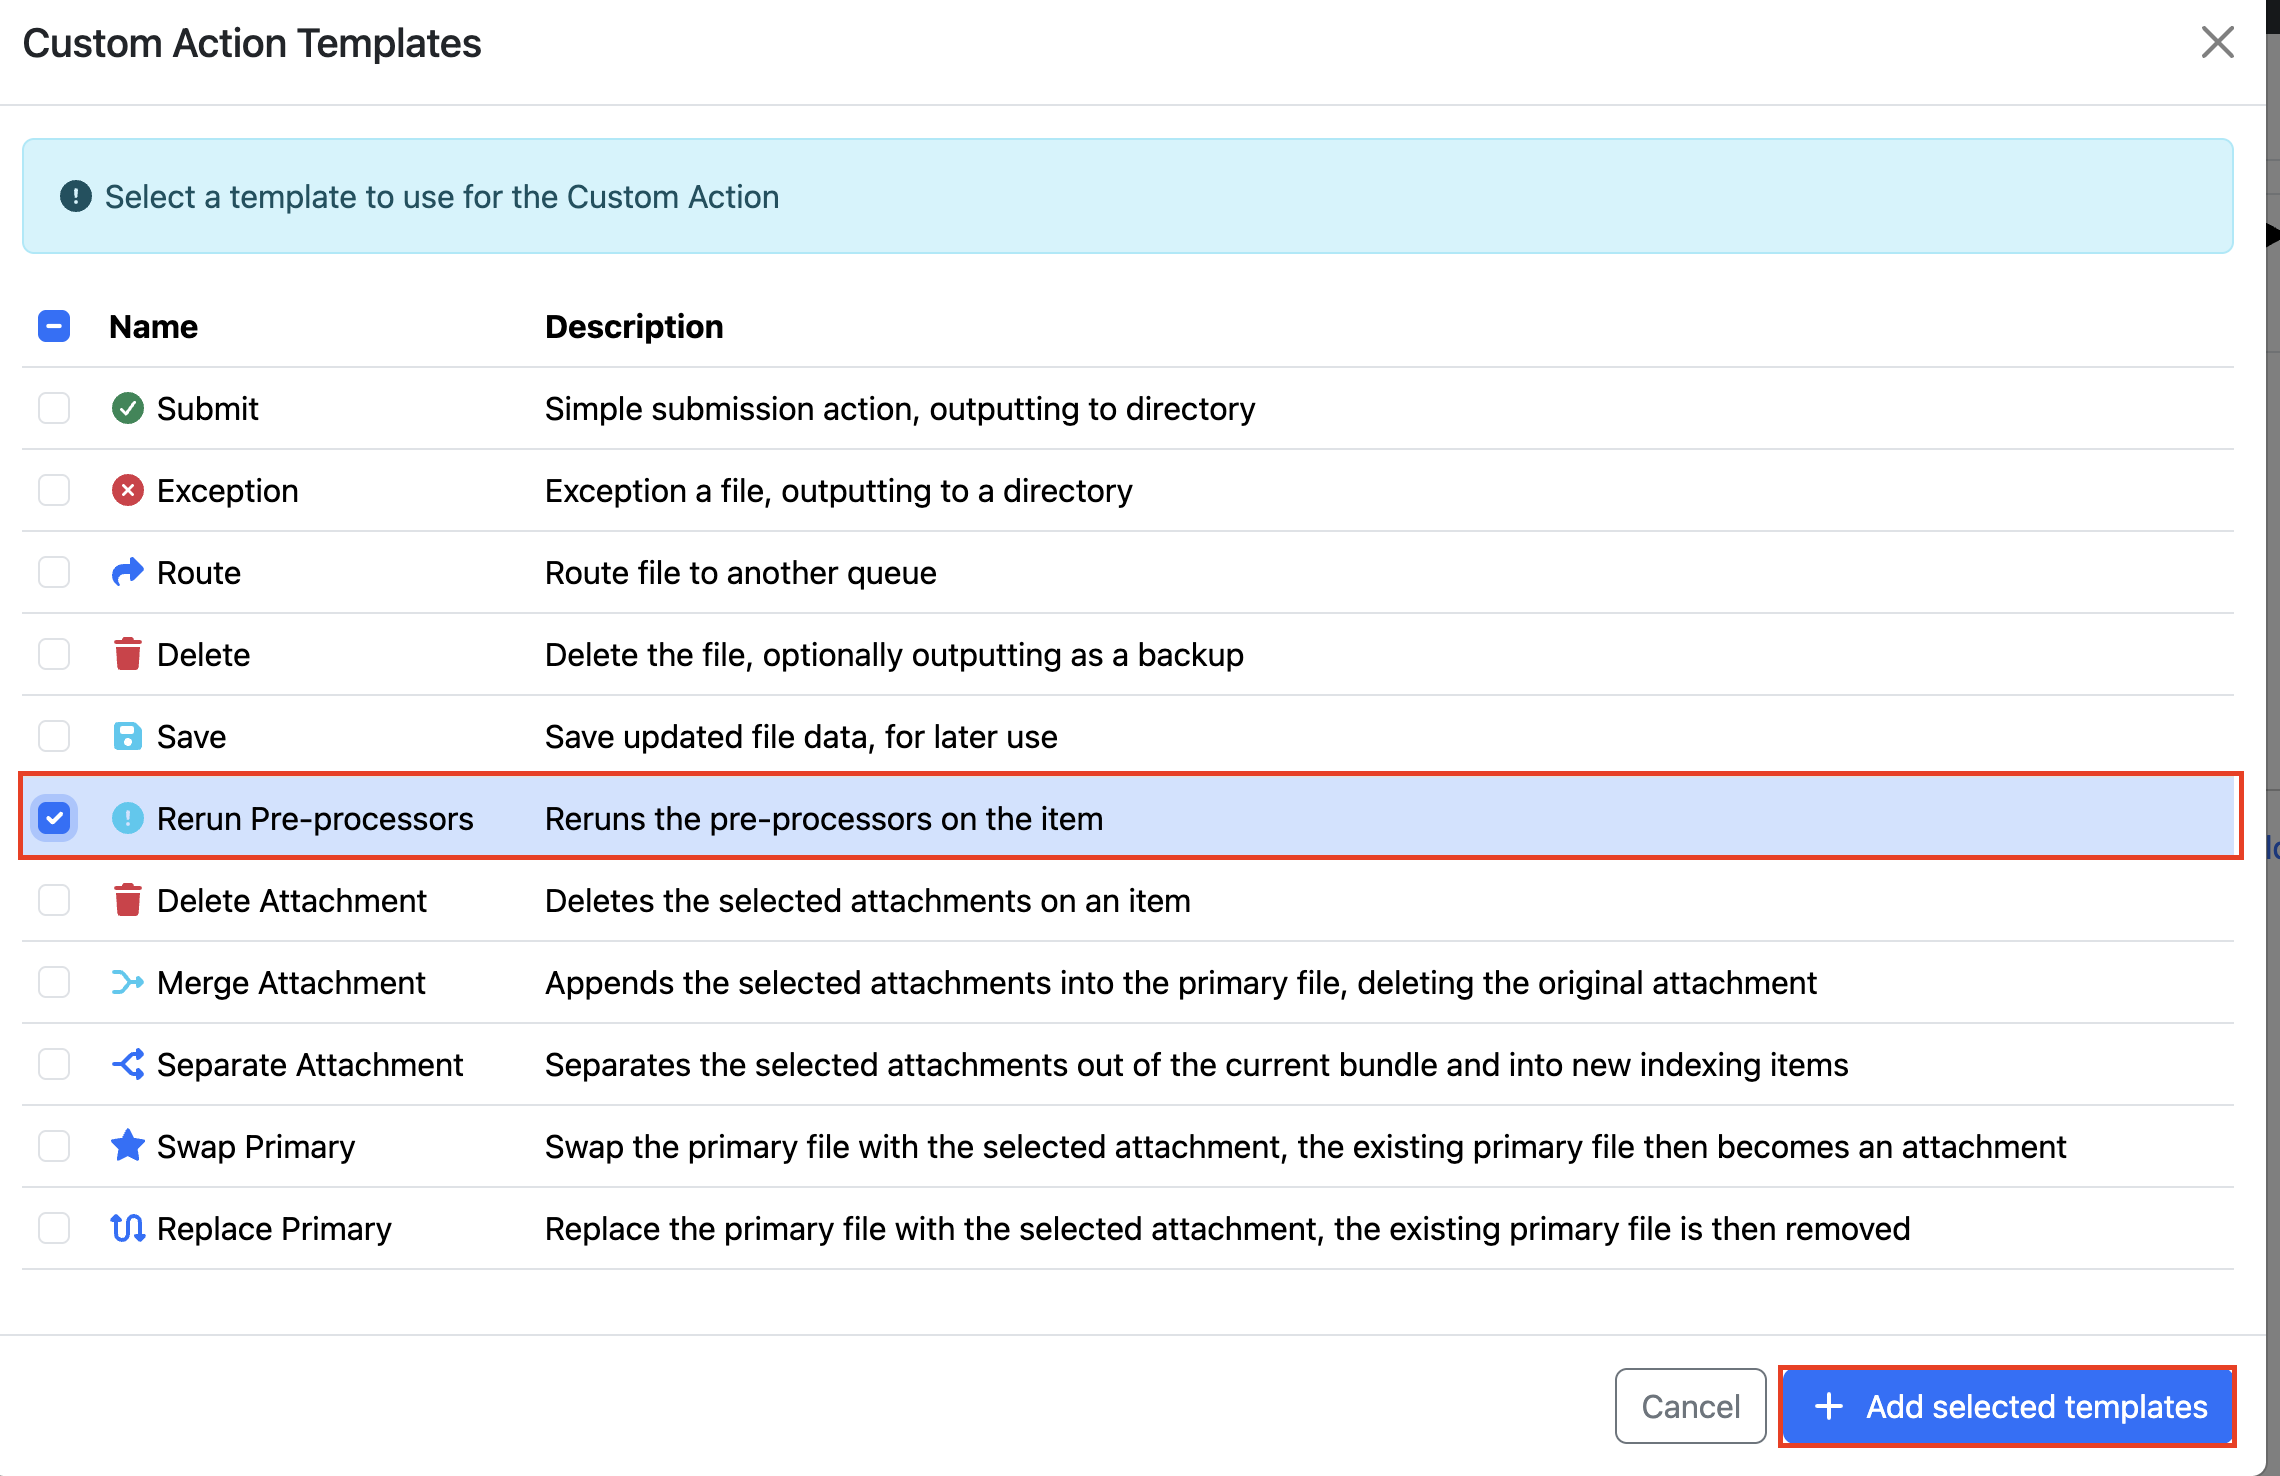Click the Description column header
Viewport: 2280px width, 1476px height.
[x=634, y=326]
